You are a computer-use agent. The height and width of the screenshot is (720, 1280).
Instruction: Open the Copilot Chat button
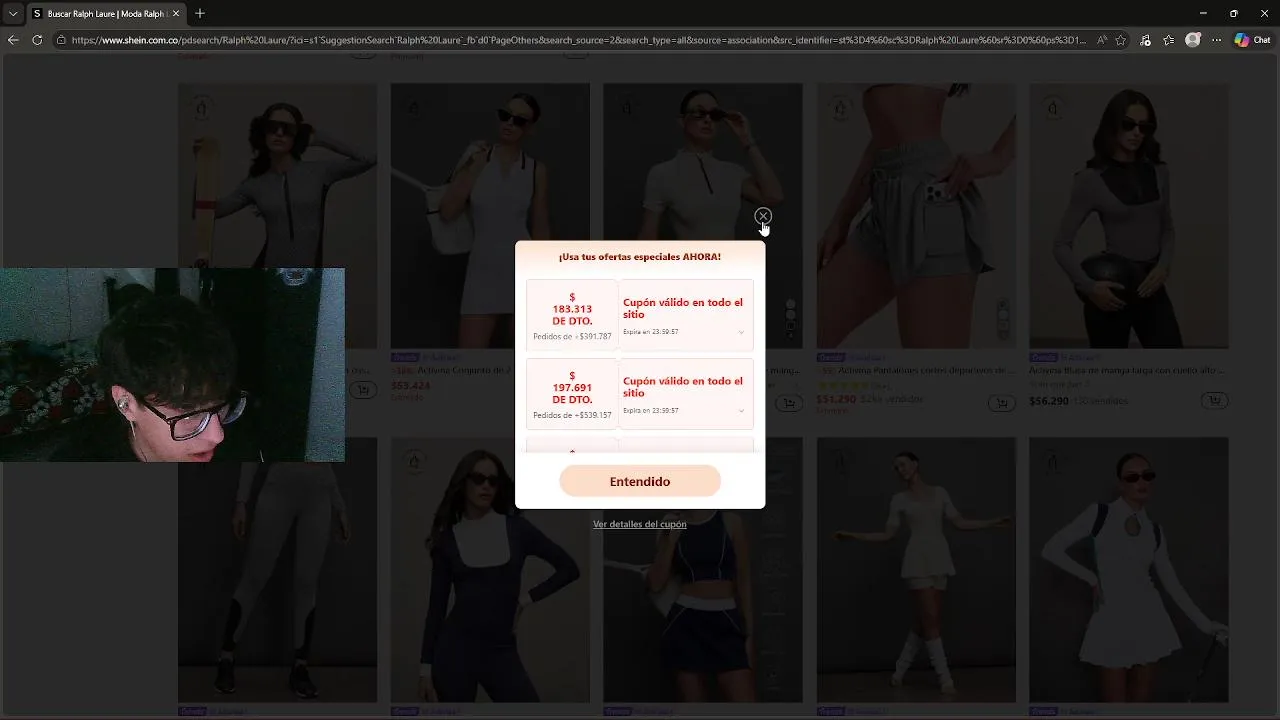pos(1253,40)
